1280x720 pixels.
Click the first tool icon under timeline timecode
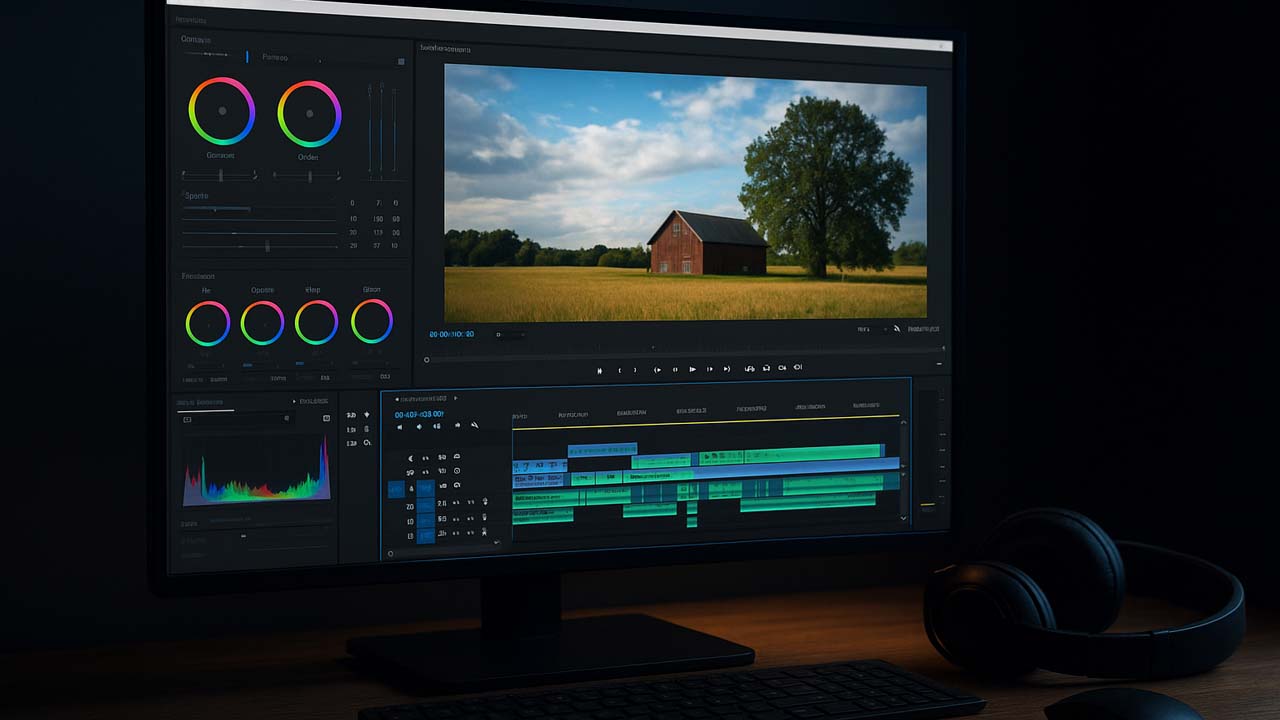click(x=400, y=427)
